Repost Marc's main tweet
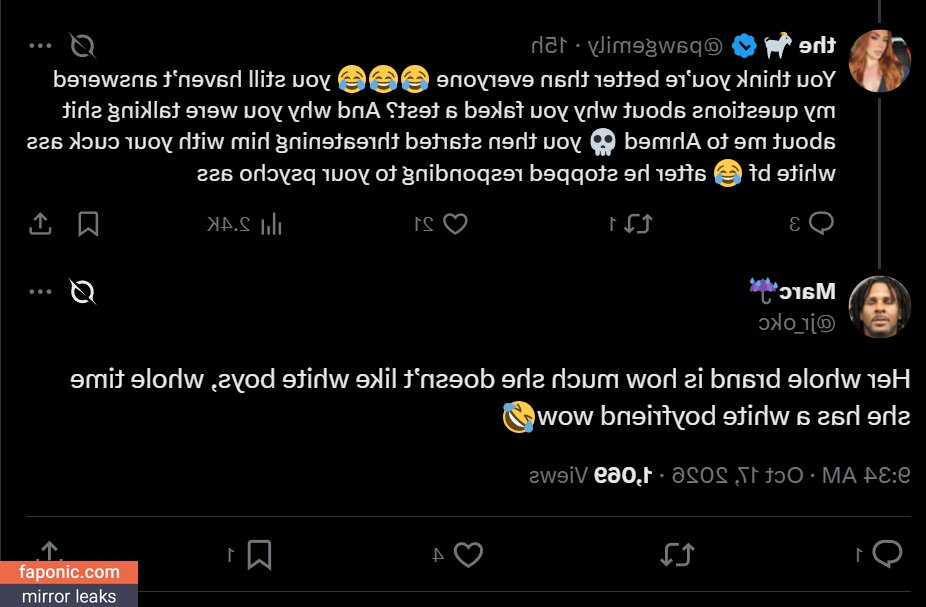The width and height of the screenshot is (926, 607). pos(677,554)
